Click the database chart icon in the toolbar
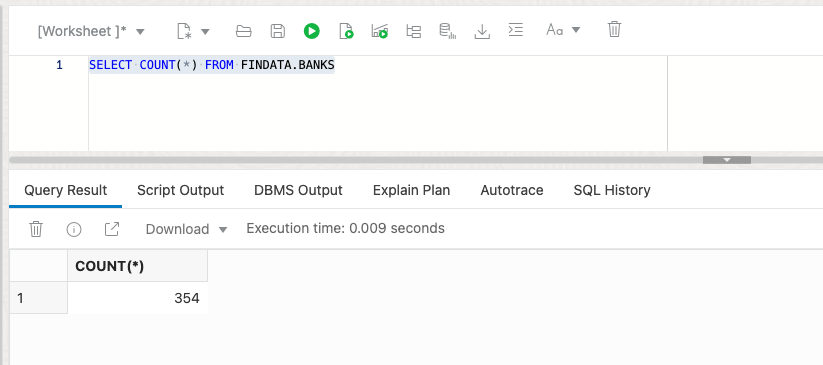Screen dimensions: 823x365 pos(448,31)
